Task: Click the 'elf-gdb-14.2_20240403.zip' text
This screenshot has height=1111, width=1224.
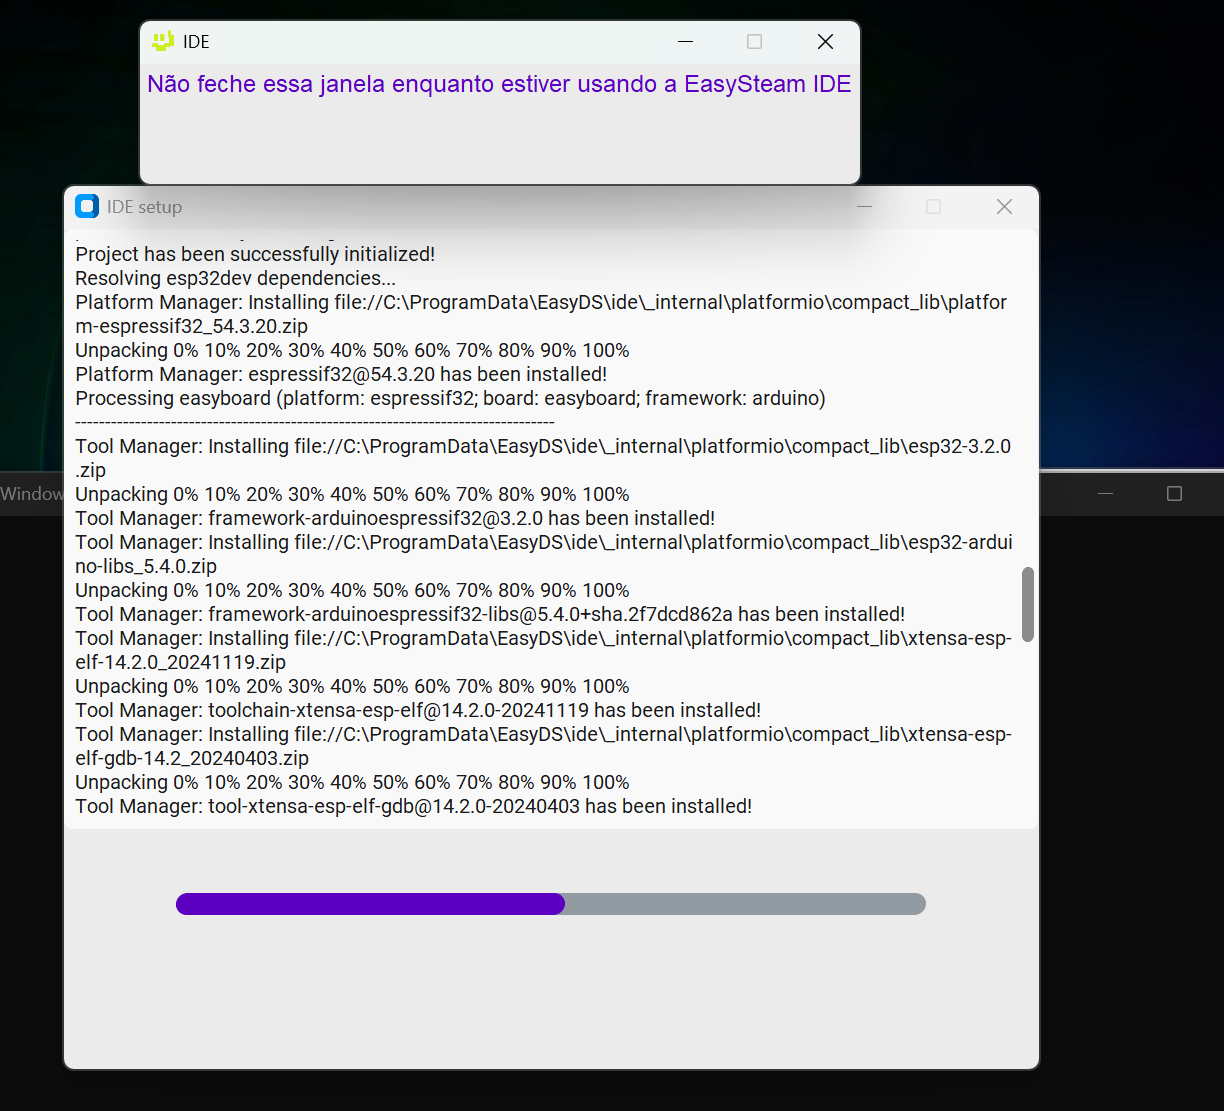Action: pos(192,758)
